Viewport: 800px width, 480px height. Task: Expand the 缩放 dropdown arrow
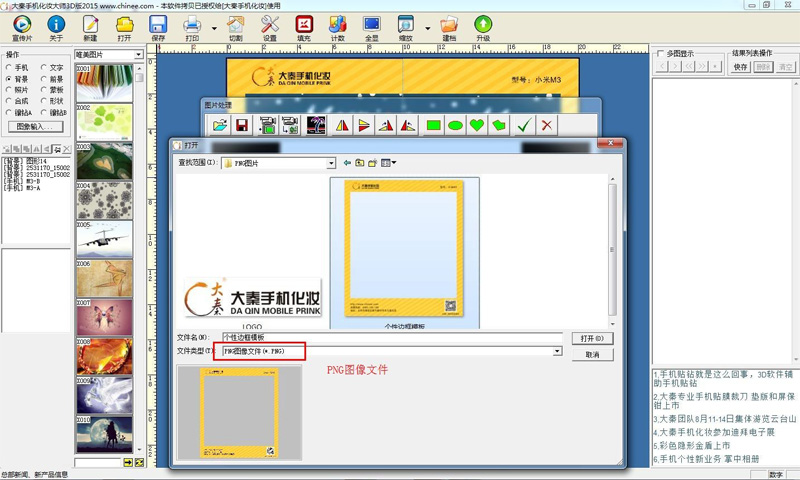click(428, 28)
